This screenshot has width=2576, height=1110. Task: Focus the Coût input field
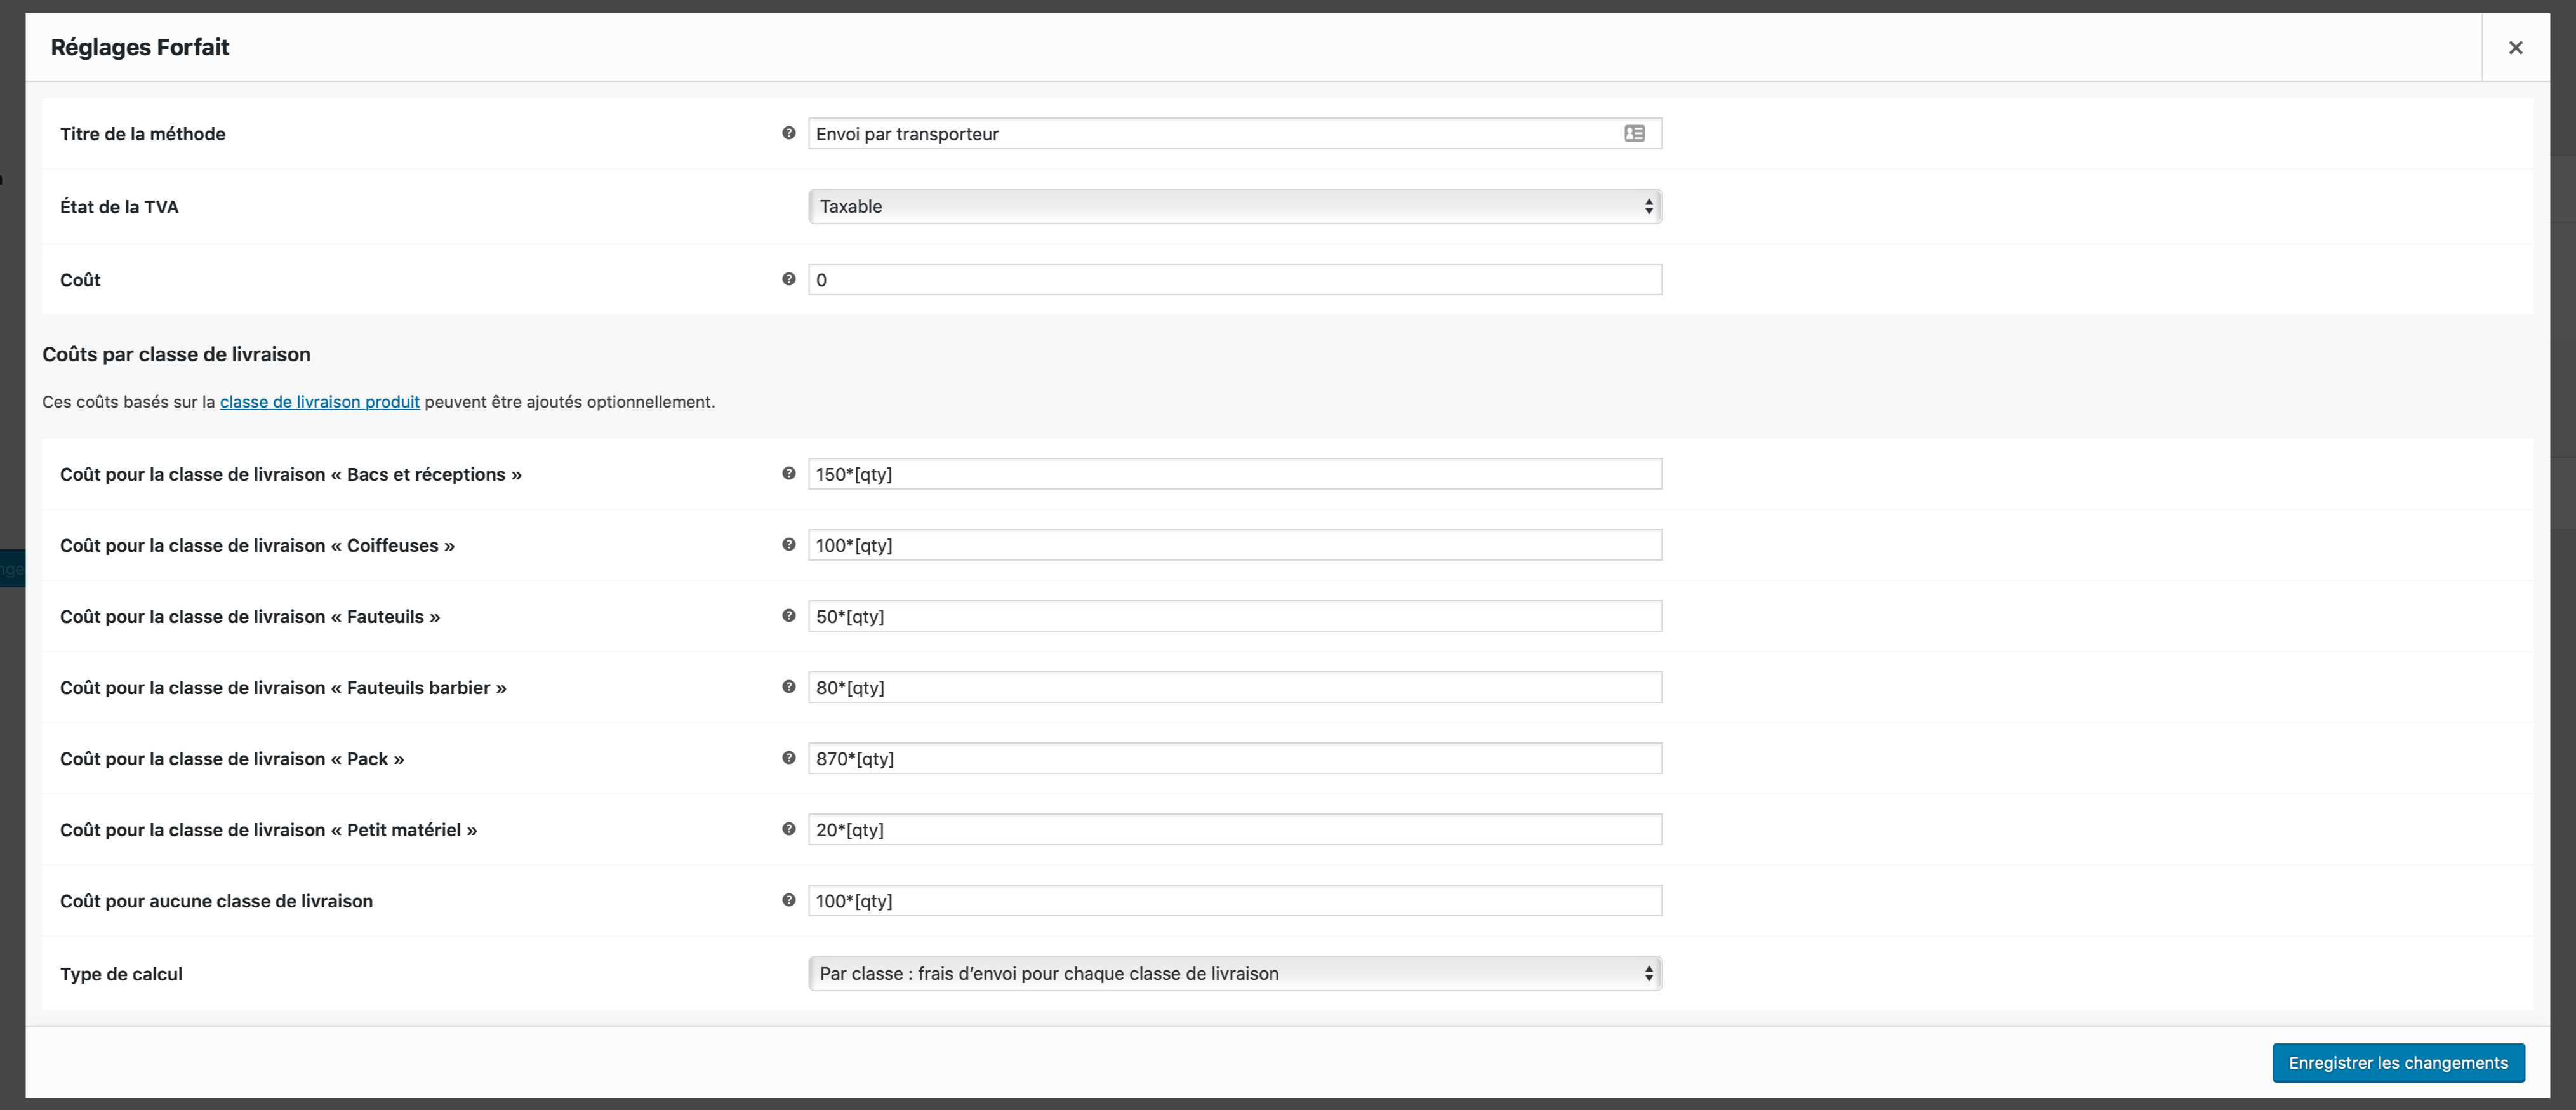(1234, 280)
